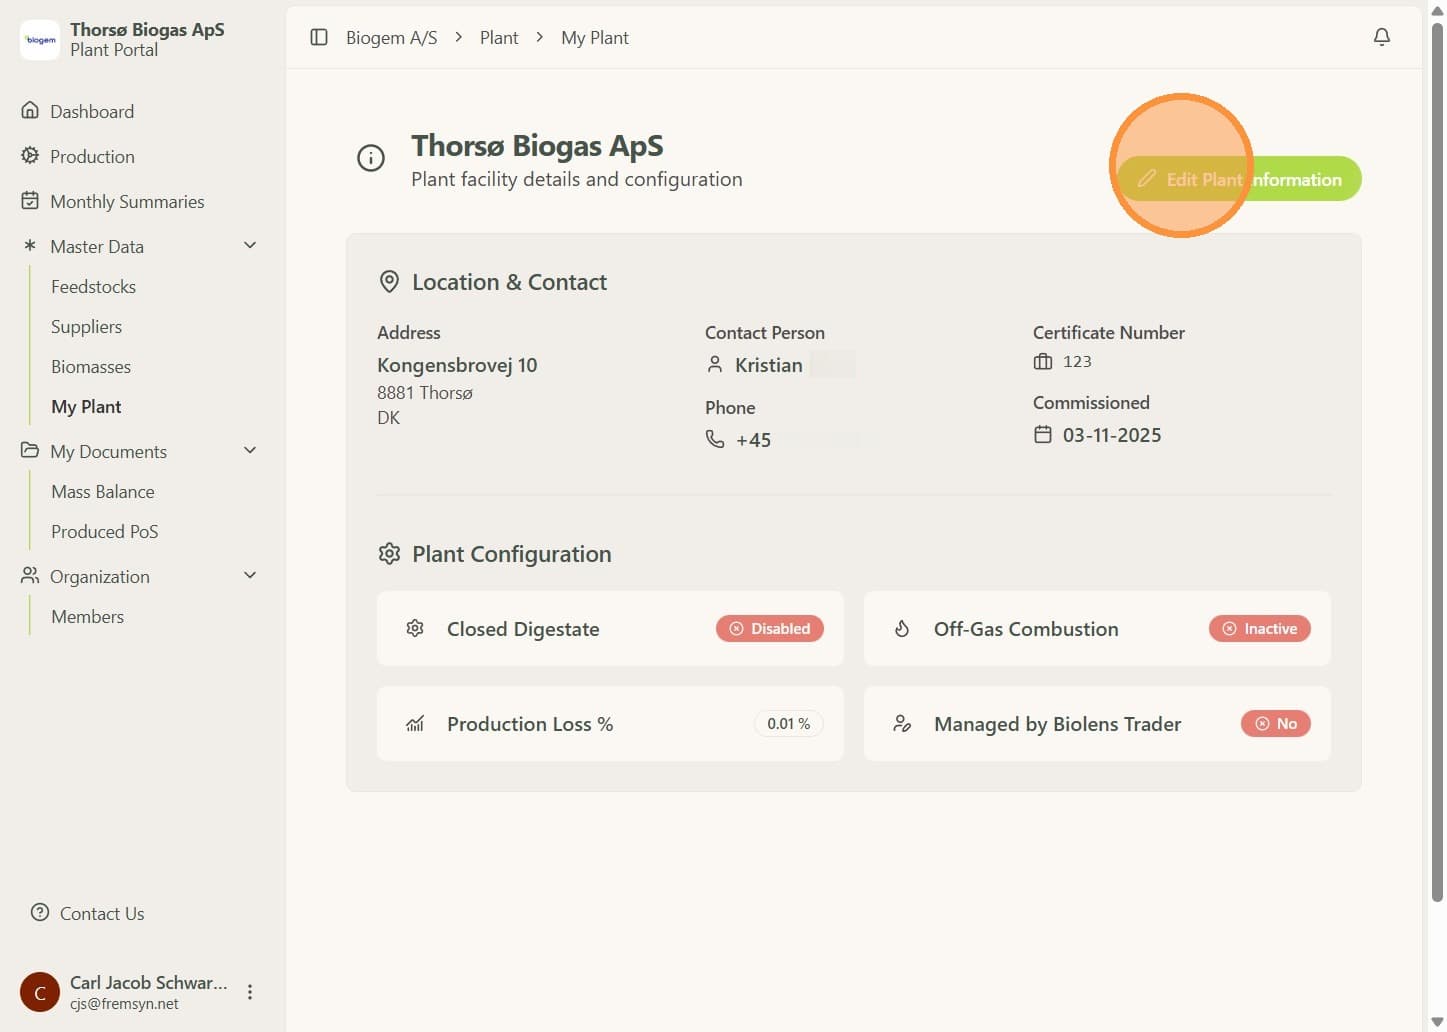1447x1032 pixels.
Task: Collapse the Master Data section chevron
Action: click(x=250, y=245)
